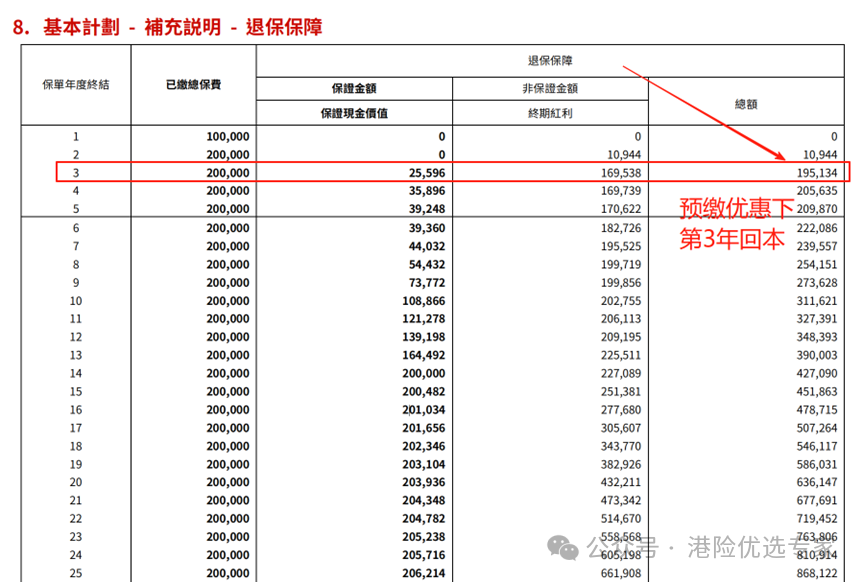Select guaranteed cash value 39,248
Screen dimensions: 863x582
[x=427, y=209]
